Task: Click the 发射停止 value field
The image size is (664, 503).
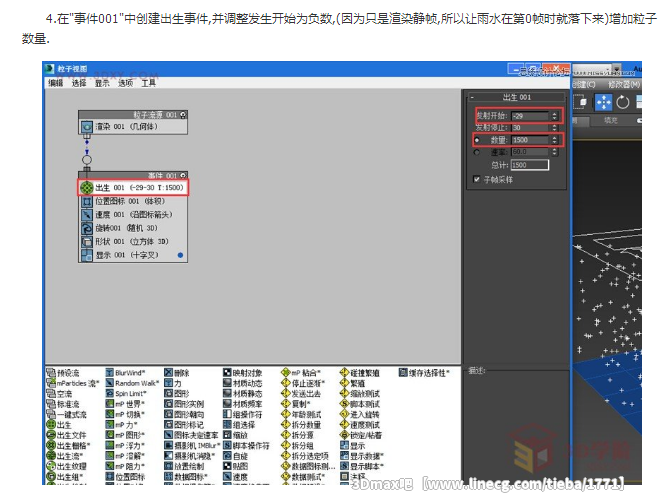Action: (x=531, y=127)
